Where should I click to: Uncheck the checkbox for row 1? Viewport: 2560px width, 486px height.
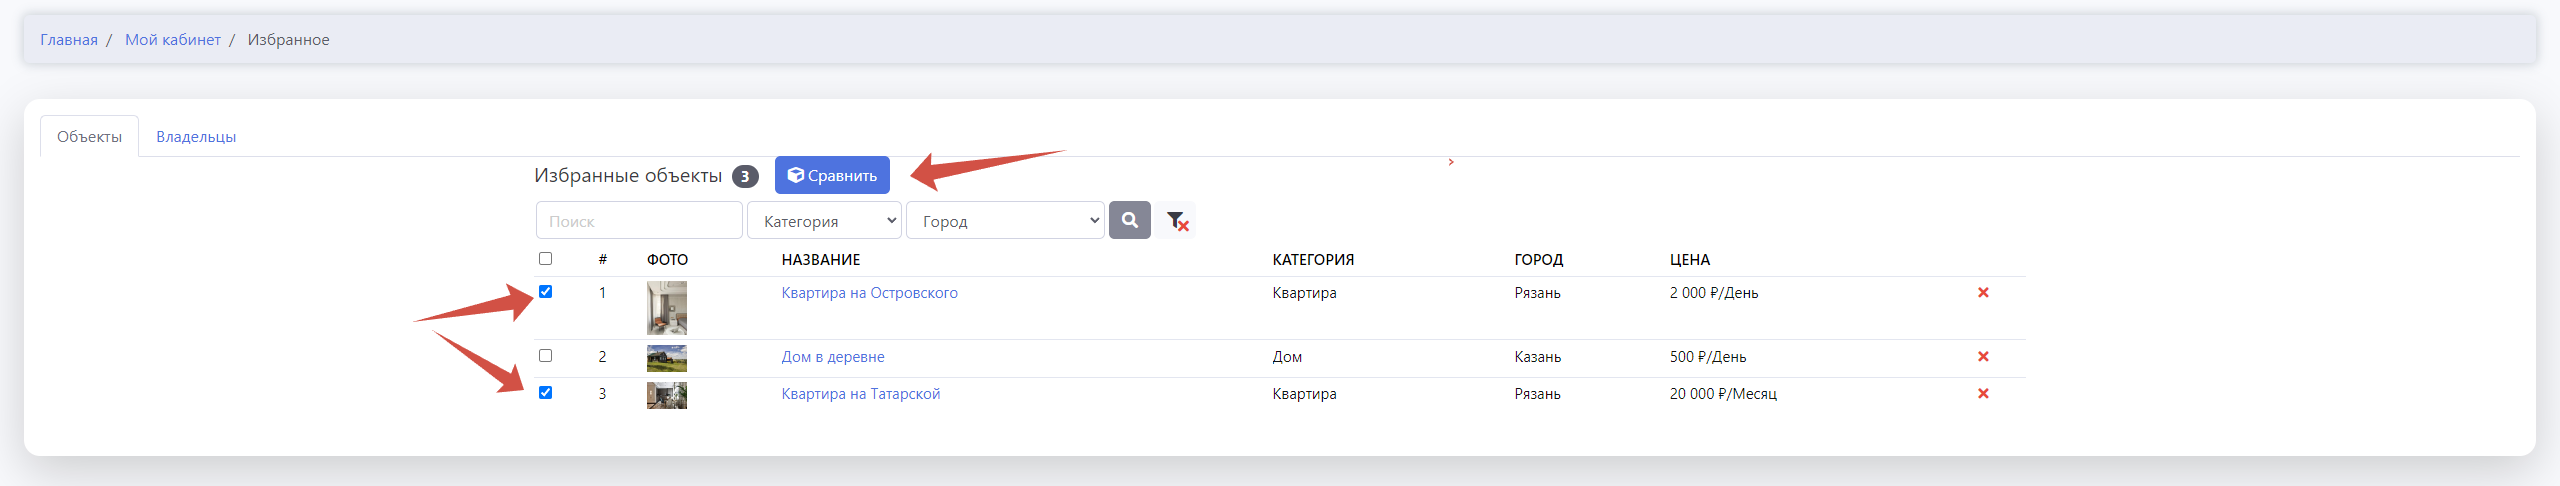pos(545,292)
